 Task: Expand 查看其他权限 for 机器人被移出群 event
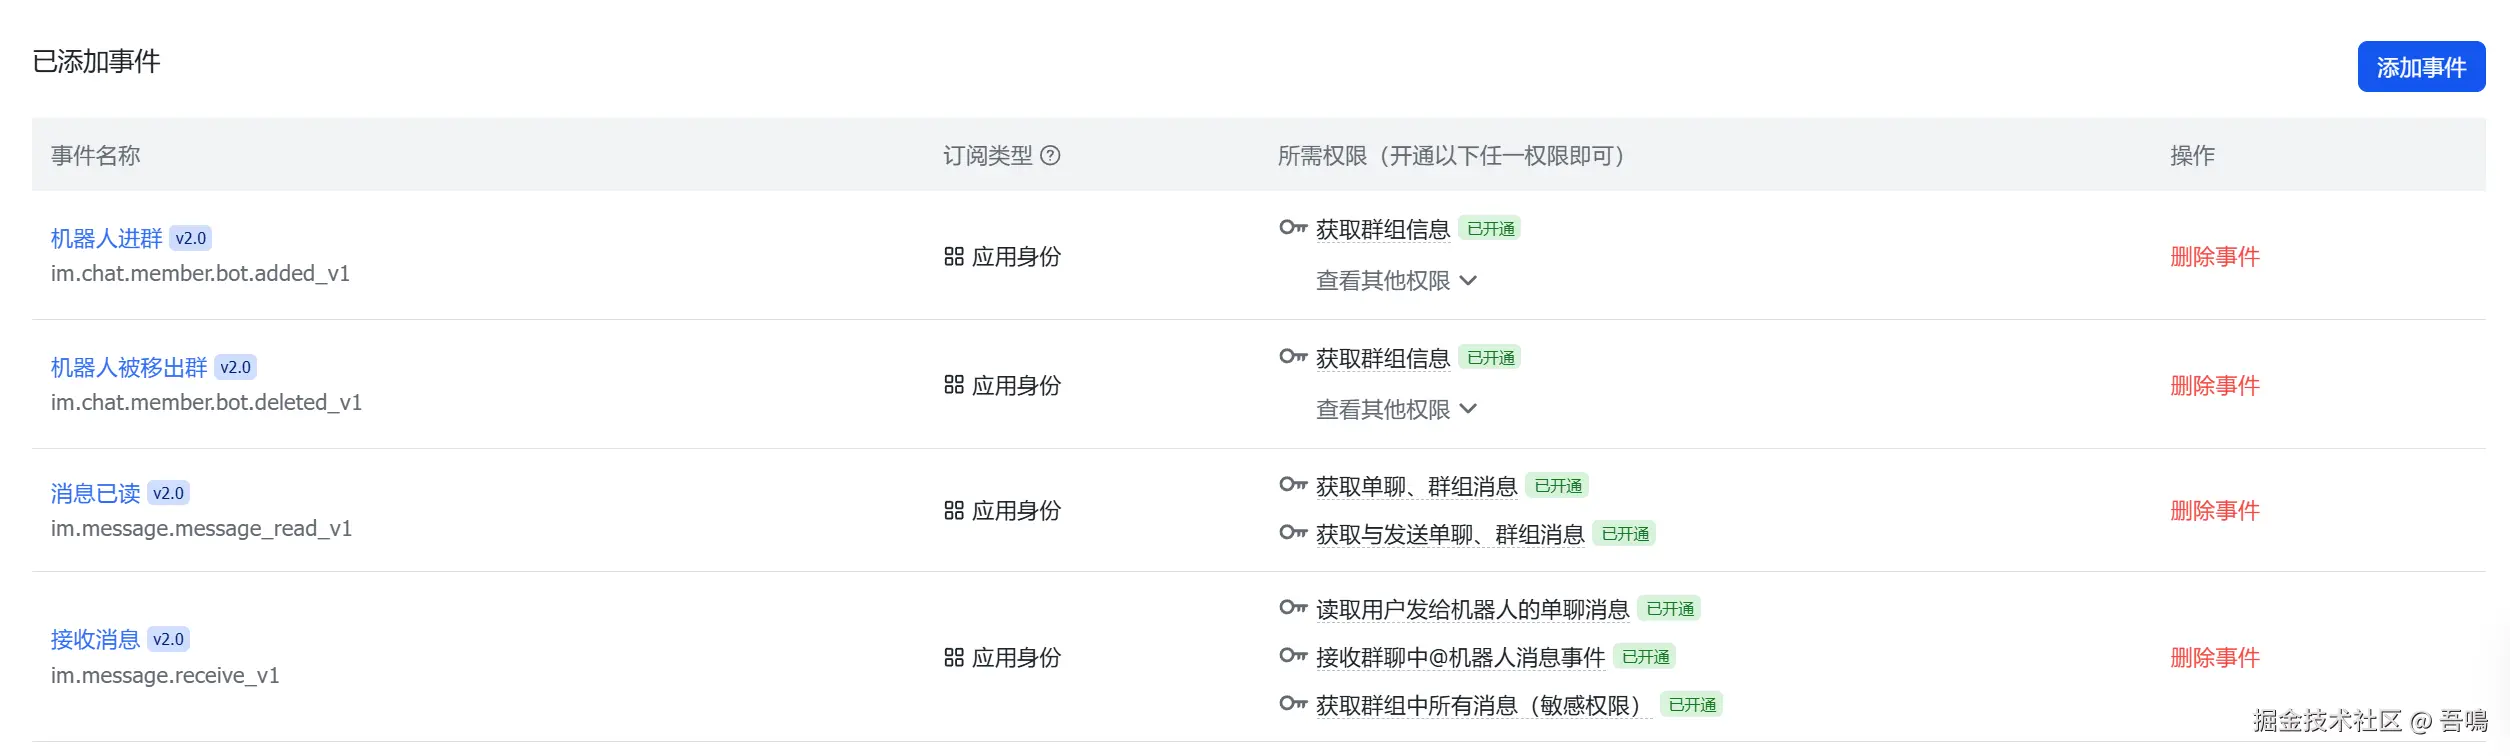[x=1396, y=410]
